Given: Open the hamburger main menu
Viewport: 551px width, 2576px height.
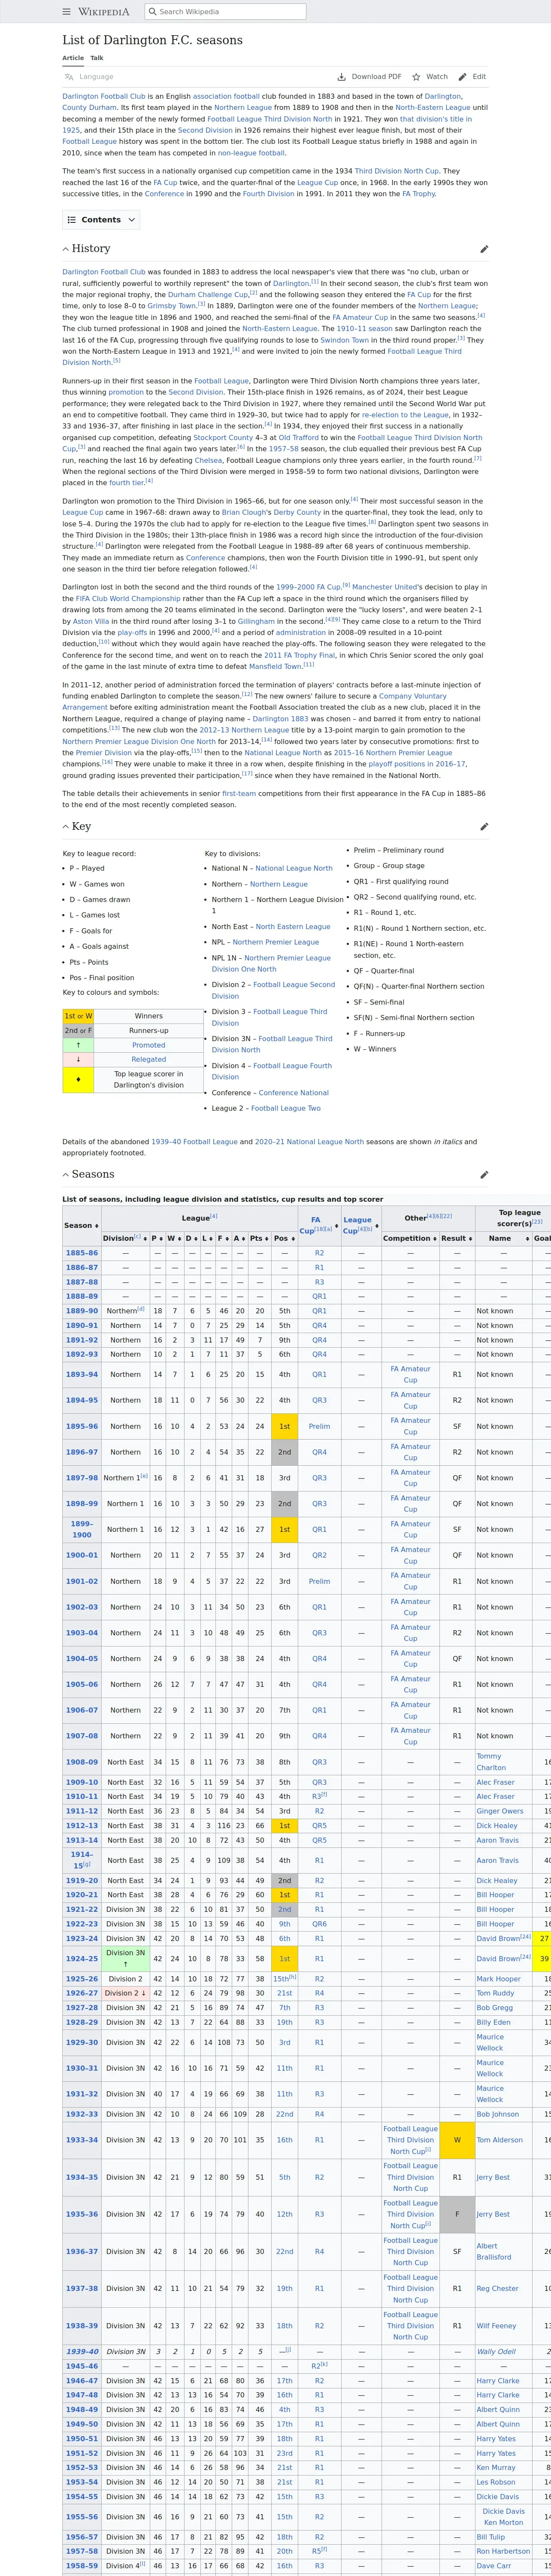Looking at the screenshot, I should pyautogui.click(x=67, y=12).
